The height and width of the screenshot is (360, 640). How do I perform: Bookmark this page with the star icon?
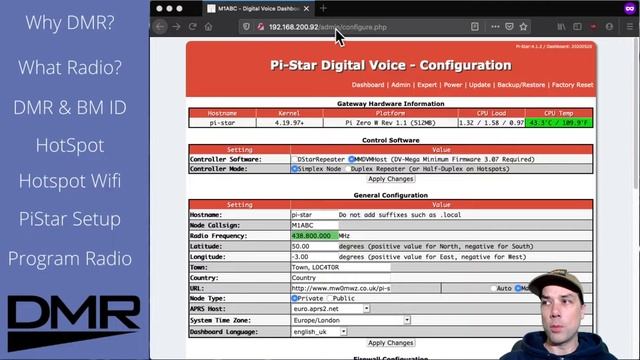tap(524, 27)
